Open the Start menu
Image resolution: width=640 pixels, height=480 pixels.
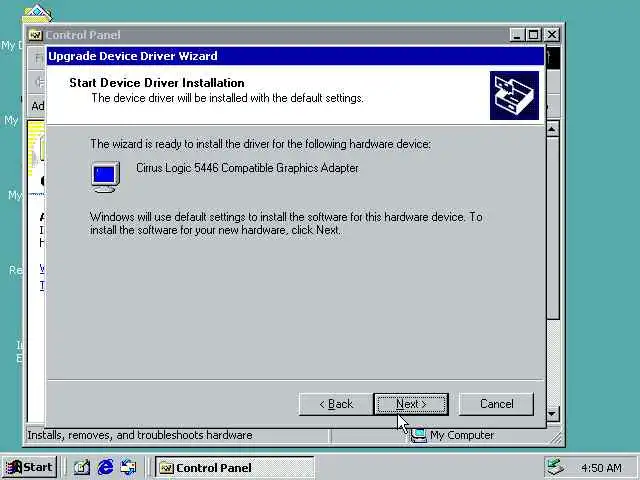point(29,467)
